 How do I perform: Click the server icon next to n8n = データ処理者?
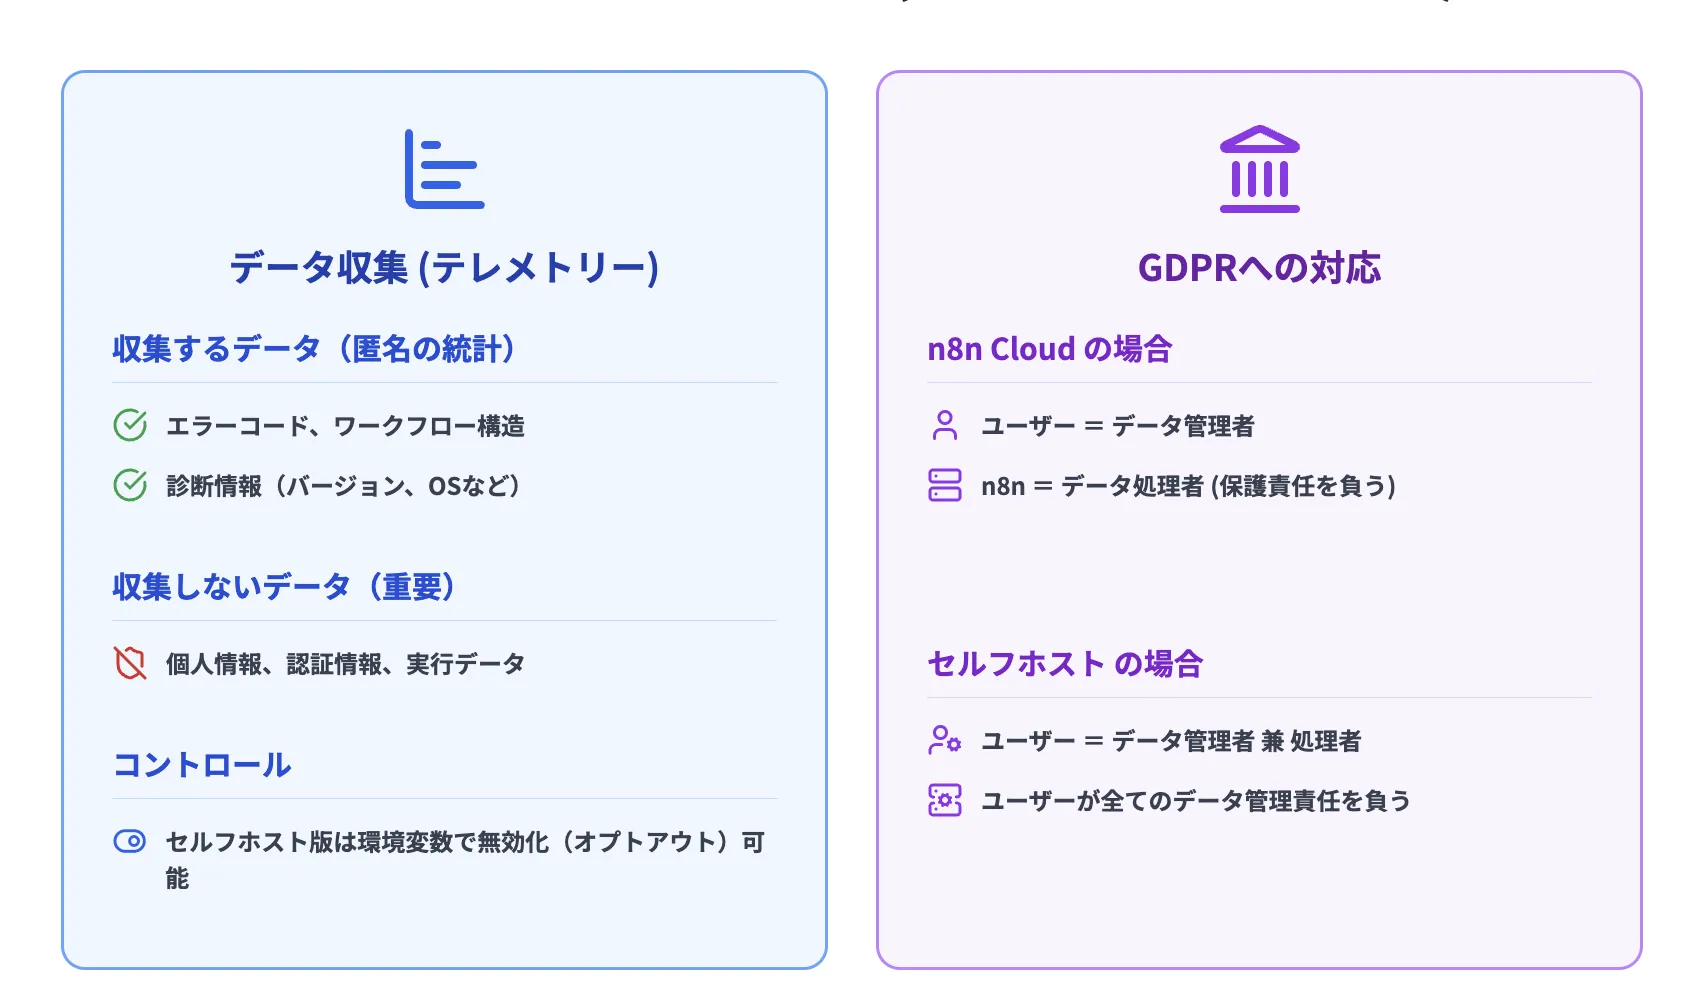click(944, 486)
